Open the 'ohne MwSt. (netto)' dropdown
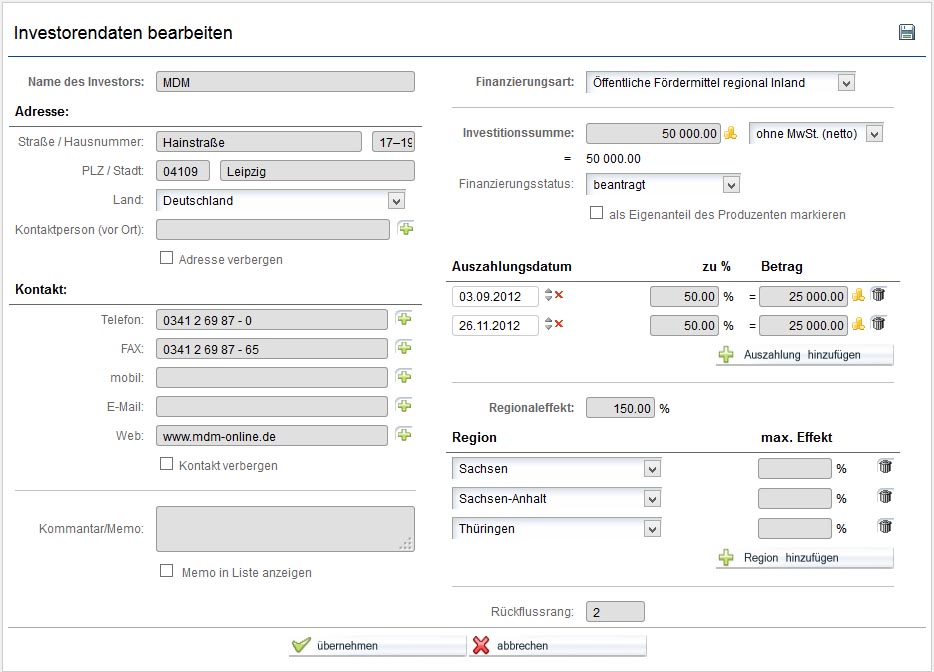Viewport: 934px width, 672px height. coord(816,134)
